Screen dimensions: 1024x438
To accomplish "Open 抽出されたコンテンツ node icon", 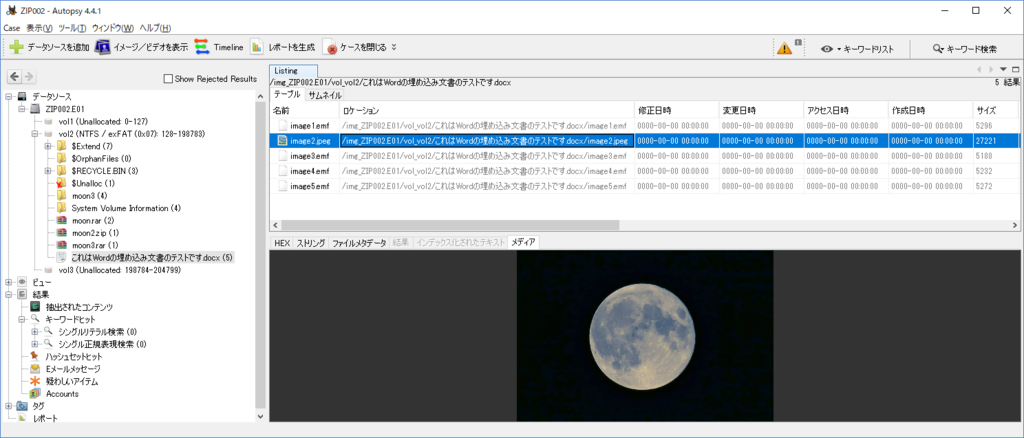I will [36, 307].
